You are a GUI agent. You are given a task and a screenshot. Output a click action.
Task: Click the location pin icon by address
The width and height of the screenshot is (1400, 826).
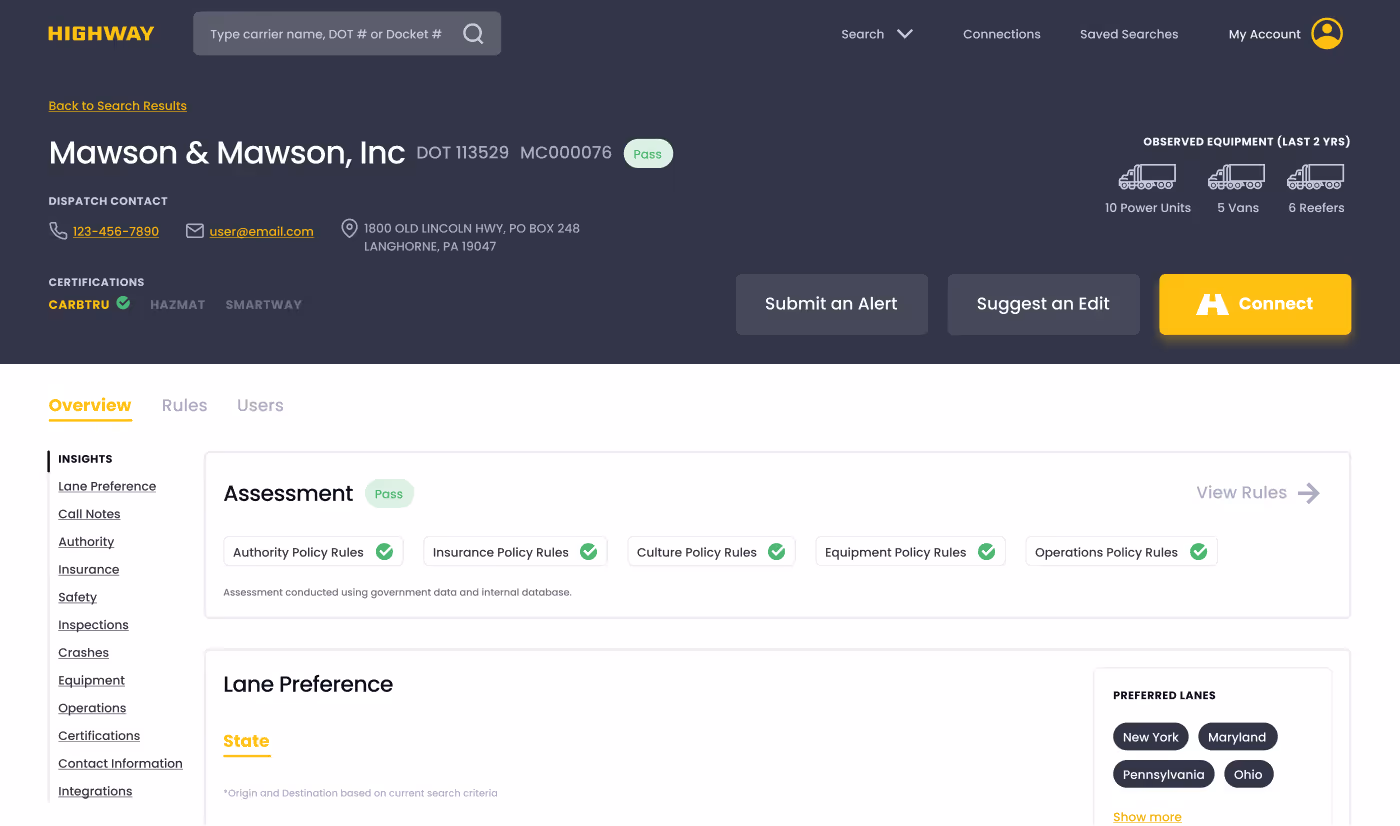pyautogui.click(x=349, y=229)
